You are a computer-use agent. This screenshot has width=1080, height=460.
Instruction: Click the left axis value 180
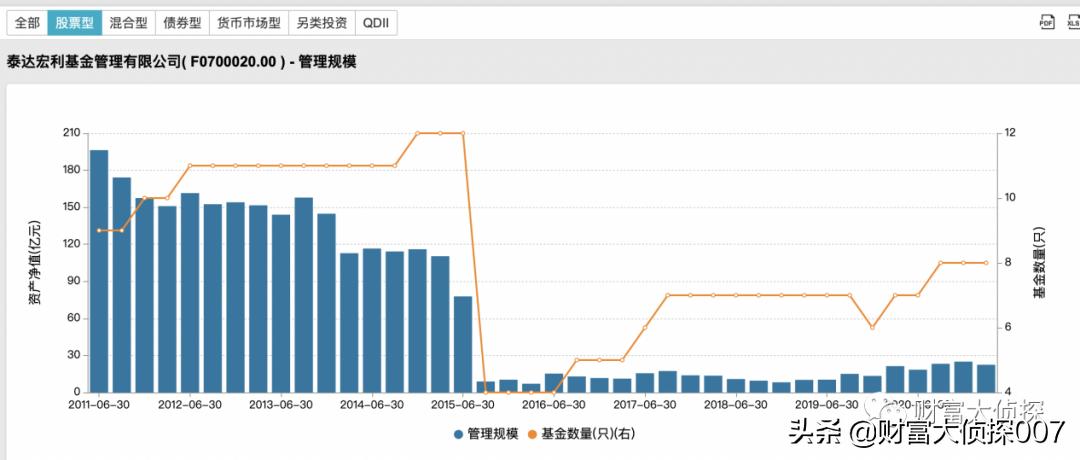pyautogui.click(x=72, y=170)
